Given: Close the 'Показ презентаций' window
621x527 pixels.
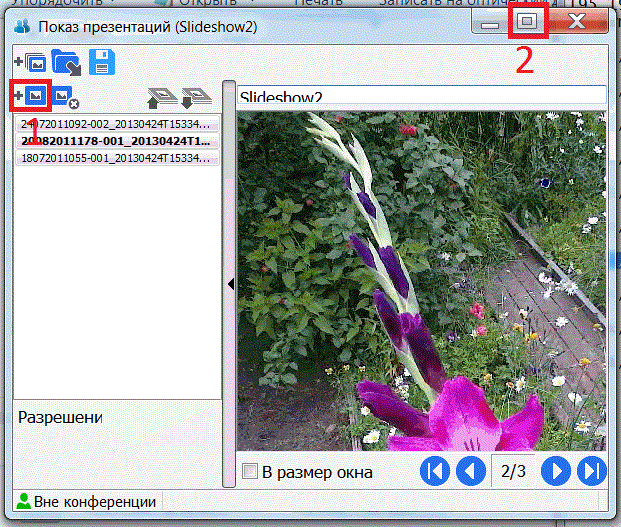Looking at the screenshot, I should (577, 21).
